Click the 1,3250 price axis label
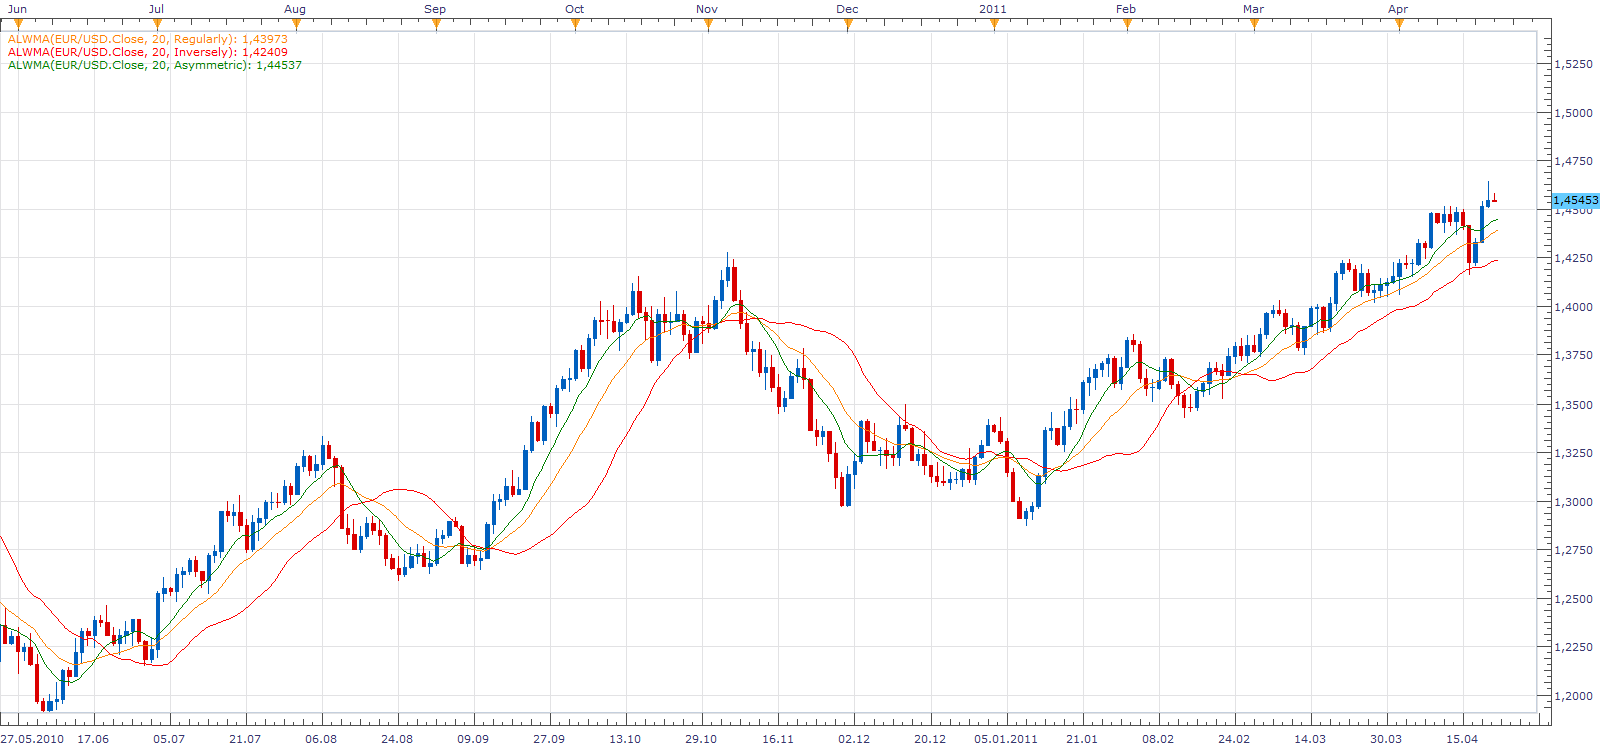 (1573, 453)
